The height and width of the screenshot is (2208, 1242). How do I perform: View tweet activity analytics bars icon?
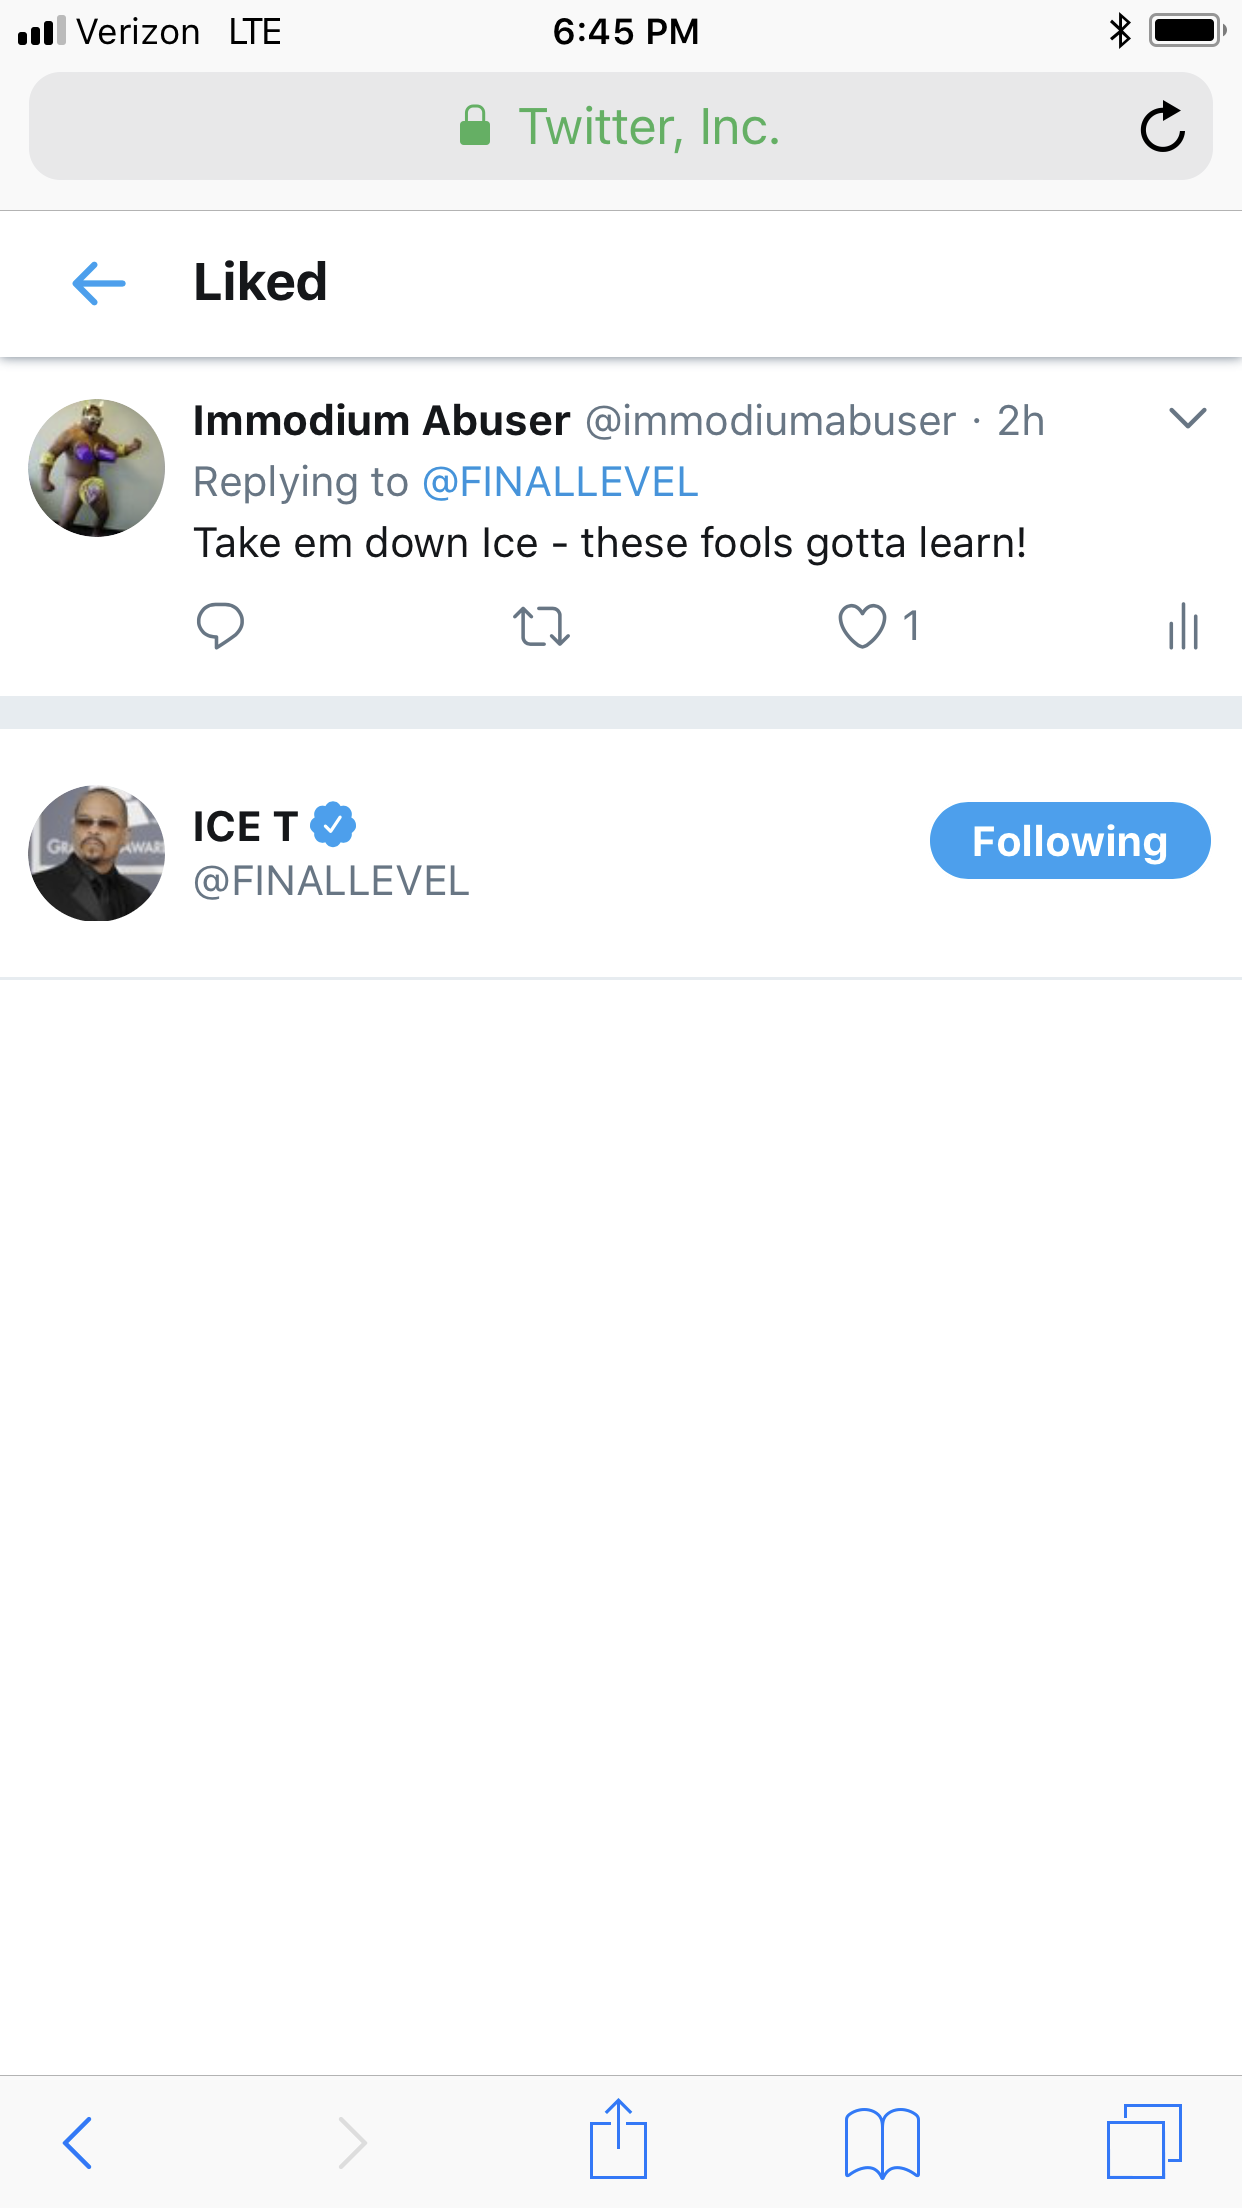point(1183,627)
